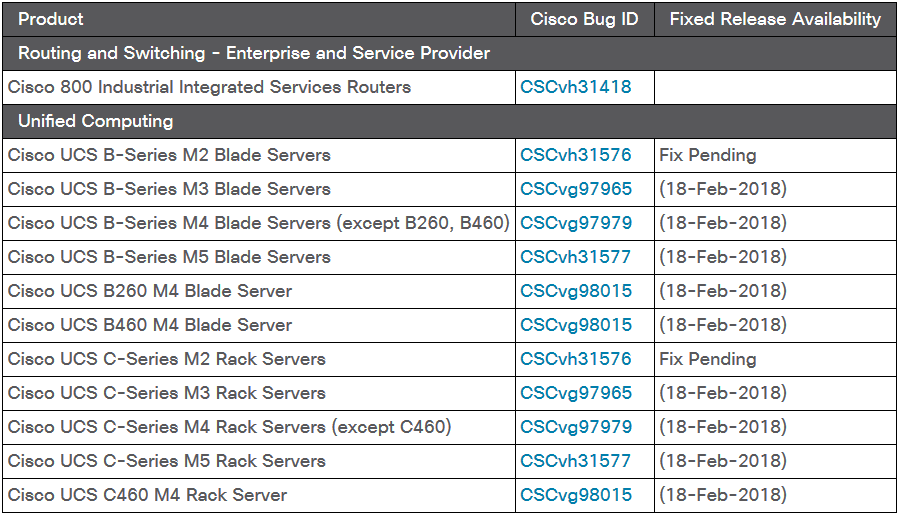Open CSCvg98015 link for UCS B460 M4
The width and height of the screenshot is (900, 516).
[x=576, y=325]
